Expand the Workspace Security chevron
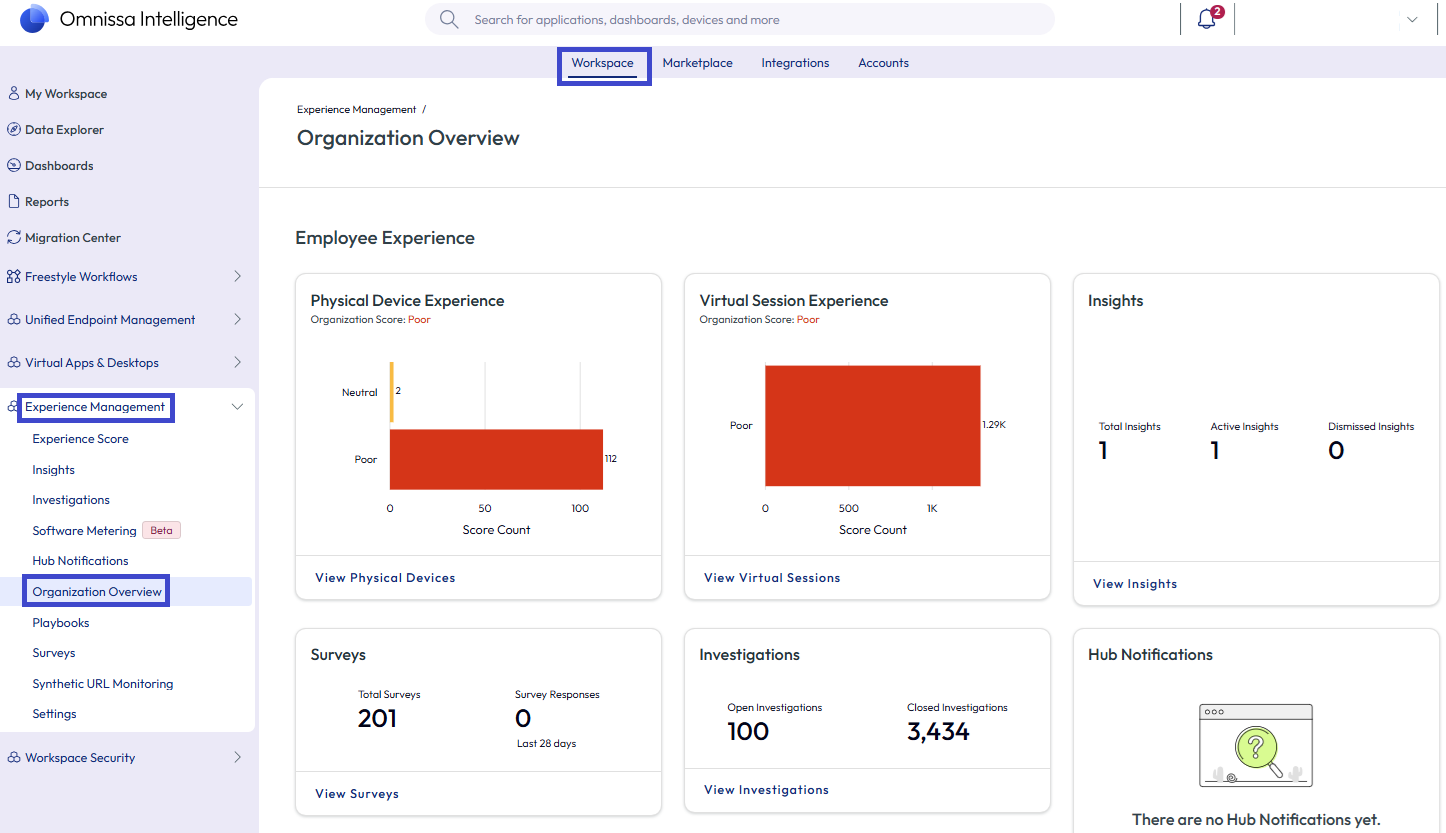Image resolution: width=1446 pixels, height=833 pixels. point(237,757)
